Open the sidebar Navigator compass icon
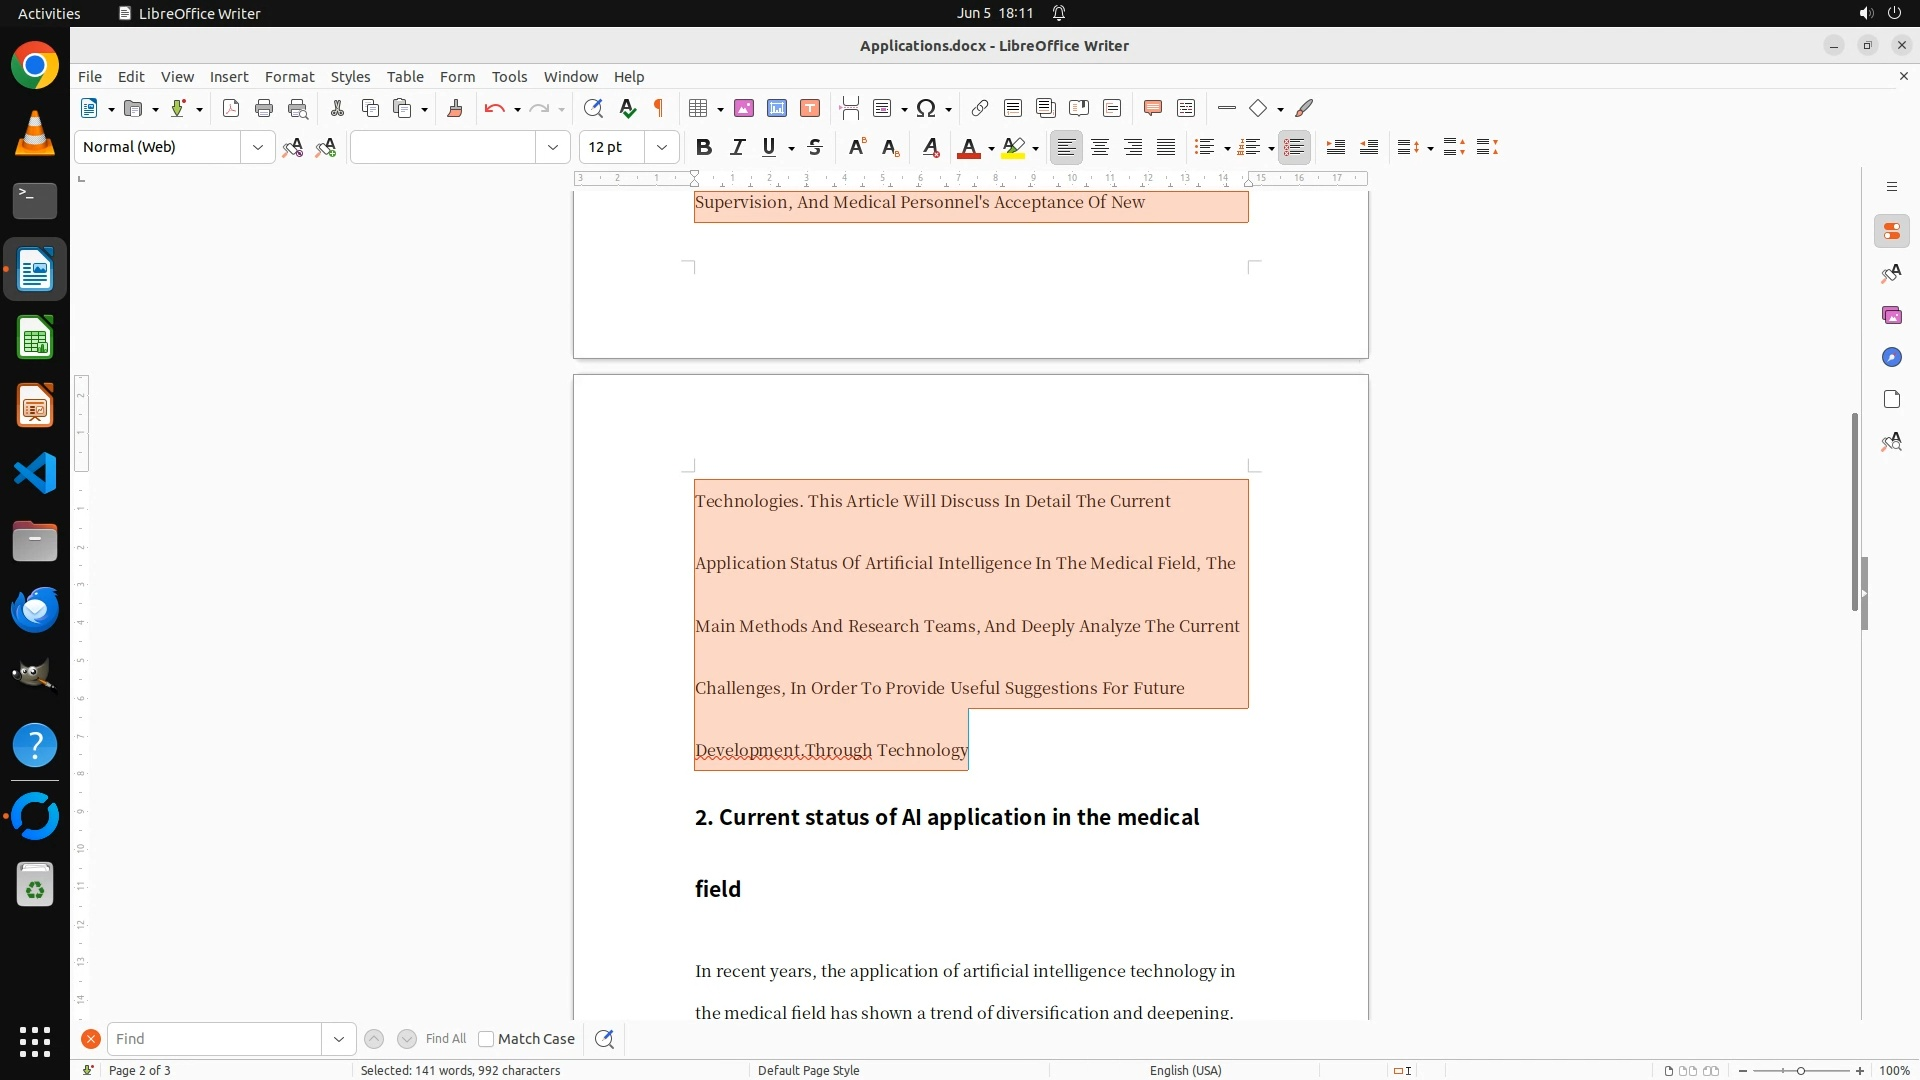Viewport: 1920px width, 1080px height. [x=1891, y=357]
